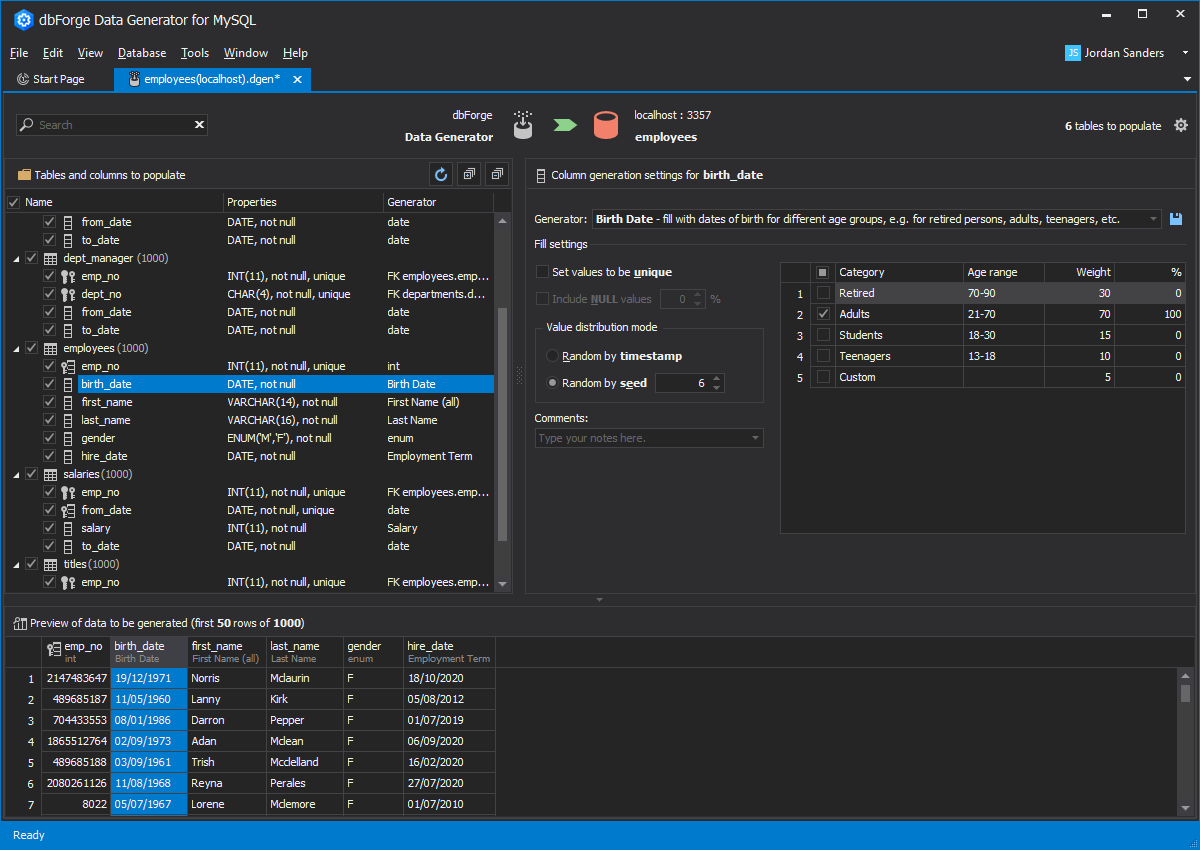Select Random by timestamp option

tap(553, 356)
